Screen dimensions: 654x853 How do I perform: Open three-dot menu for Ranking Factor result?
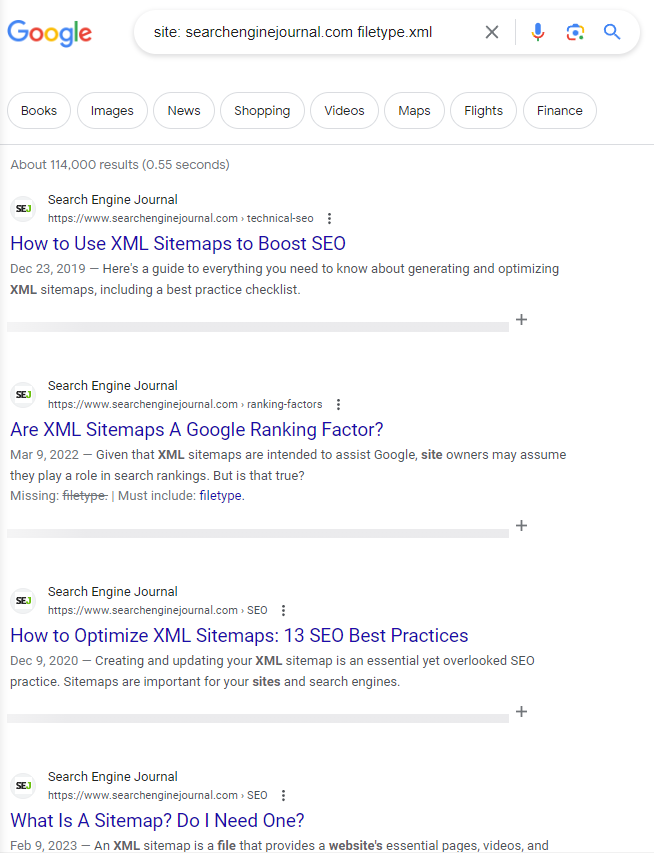[x=338, y=404]
